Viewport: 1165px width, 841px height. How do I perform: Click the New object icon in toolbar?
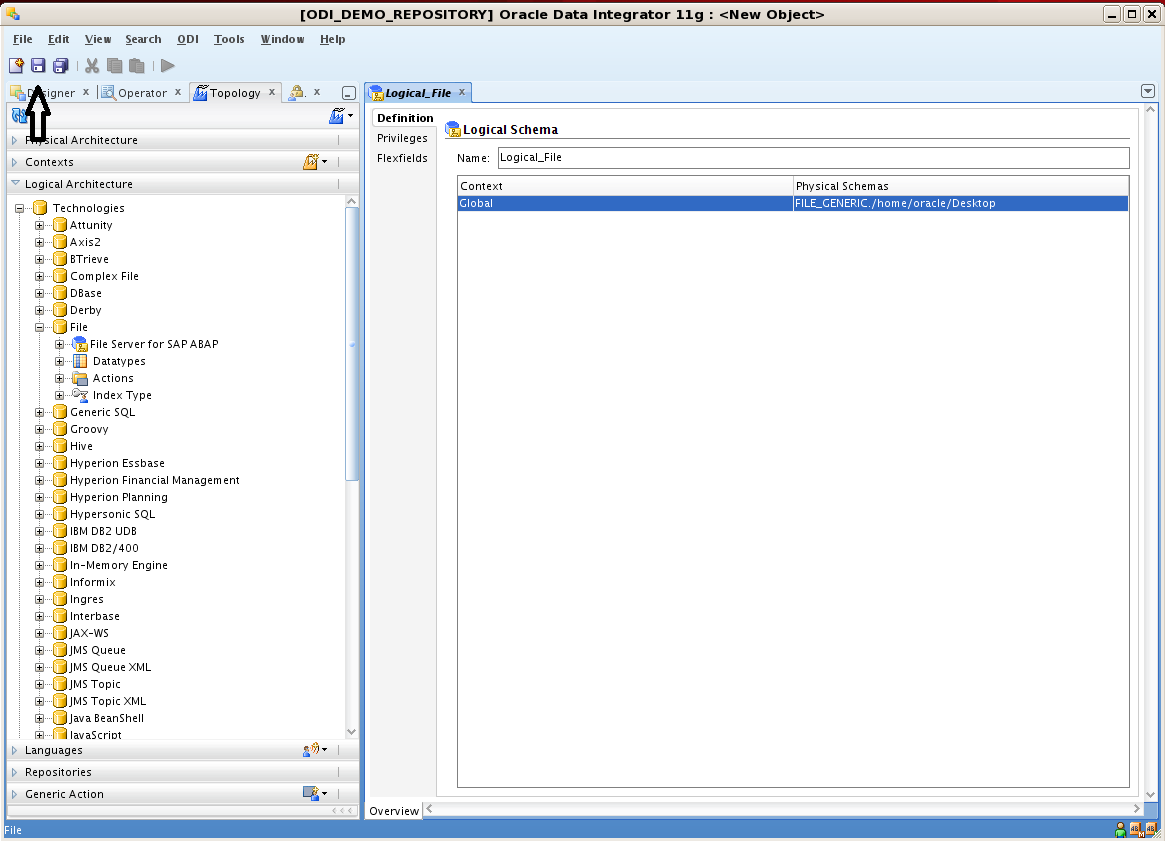point(16,65)
